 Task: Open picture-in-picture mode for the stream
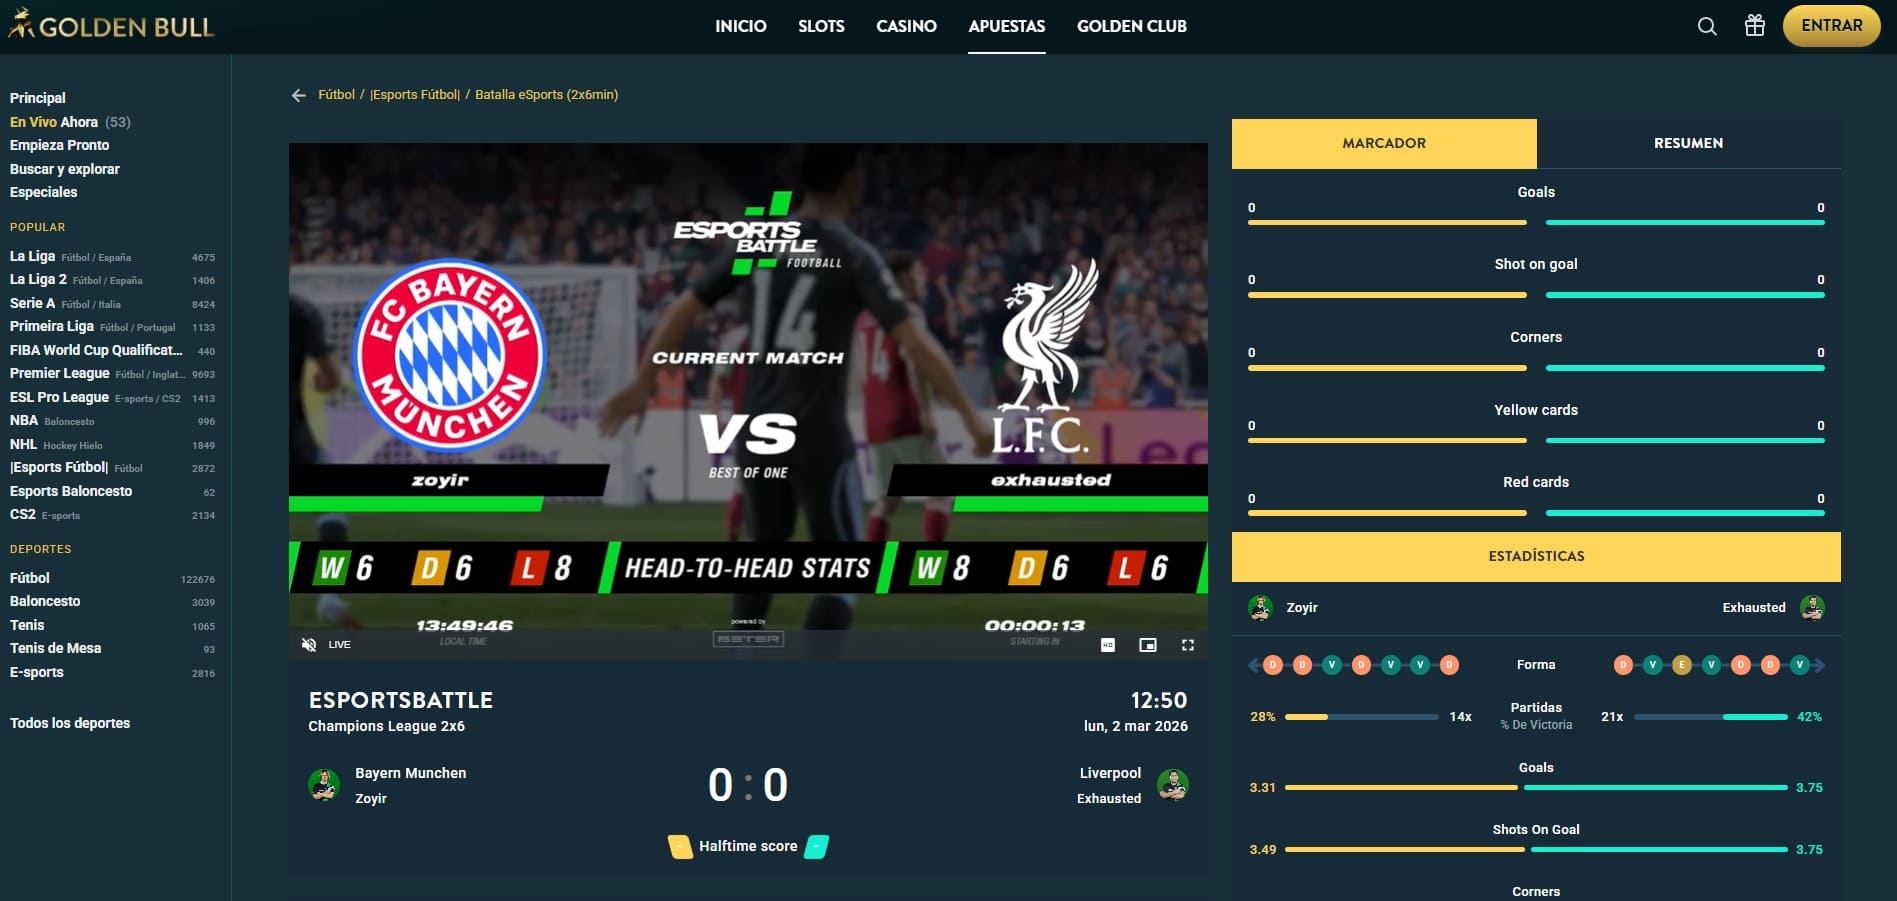1146,645
